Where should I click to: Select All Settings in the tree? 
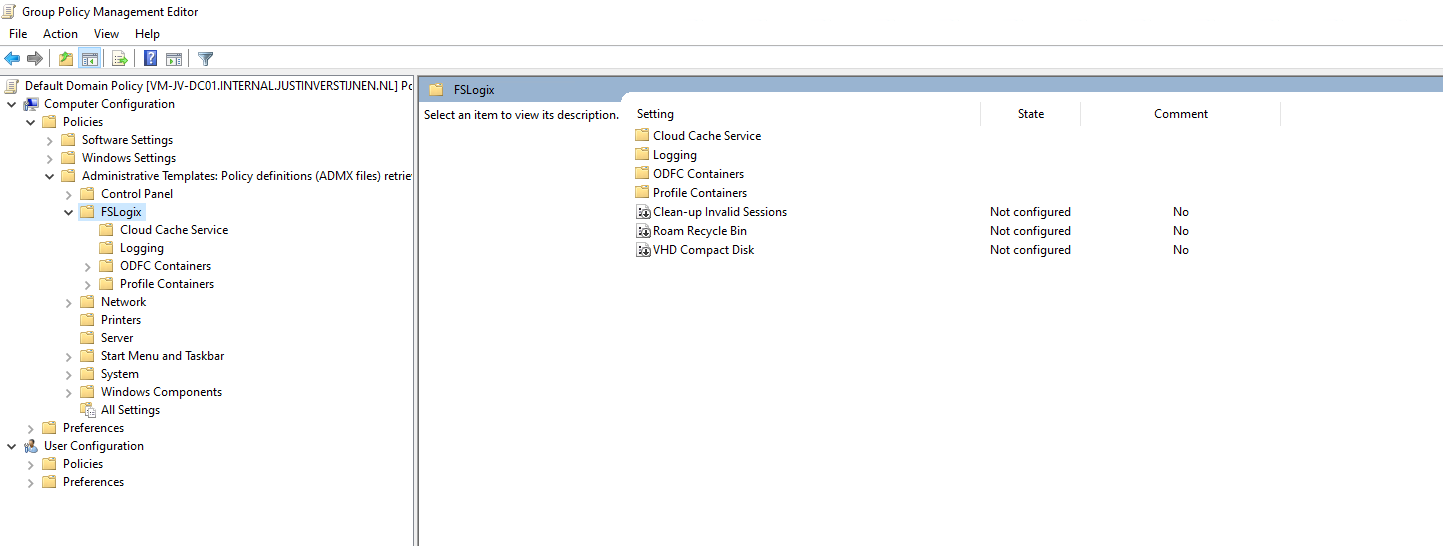pos(130,410)
